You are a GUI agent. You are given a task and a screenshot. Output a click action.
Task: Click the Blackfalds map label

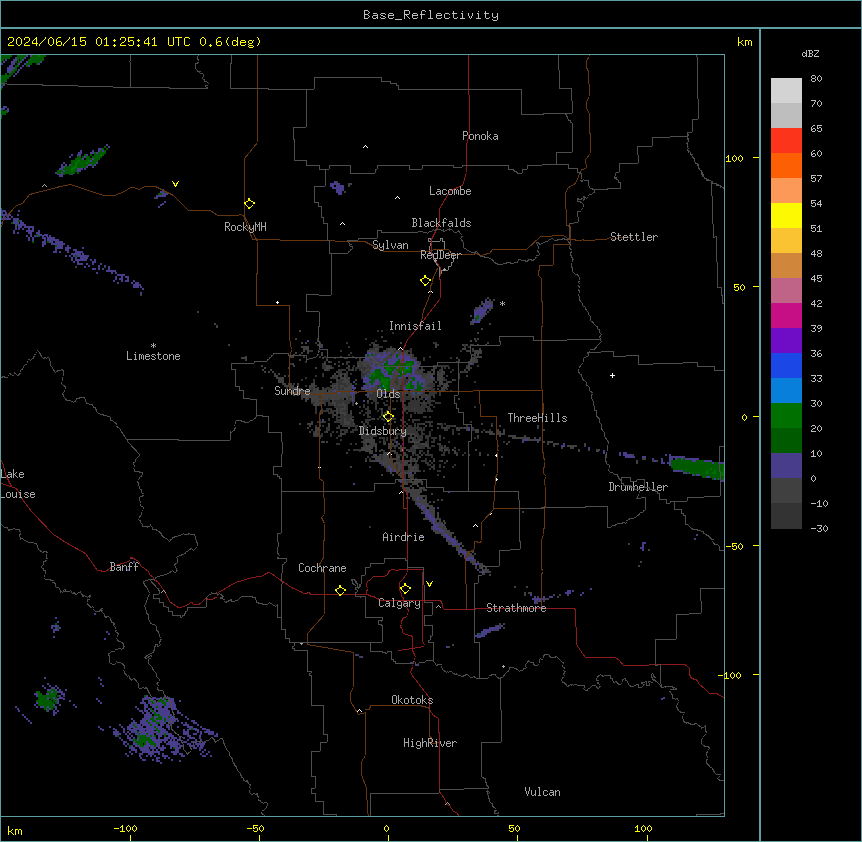pos(441,223)
